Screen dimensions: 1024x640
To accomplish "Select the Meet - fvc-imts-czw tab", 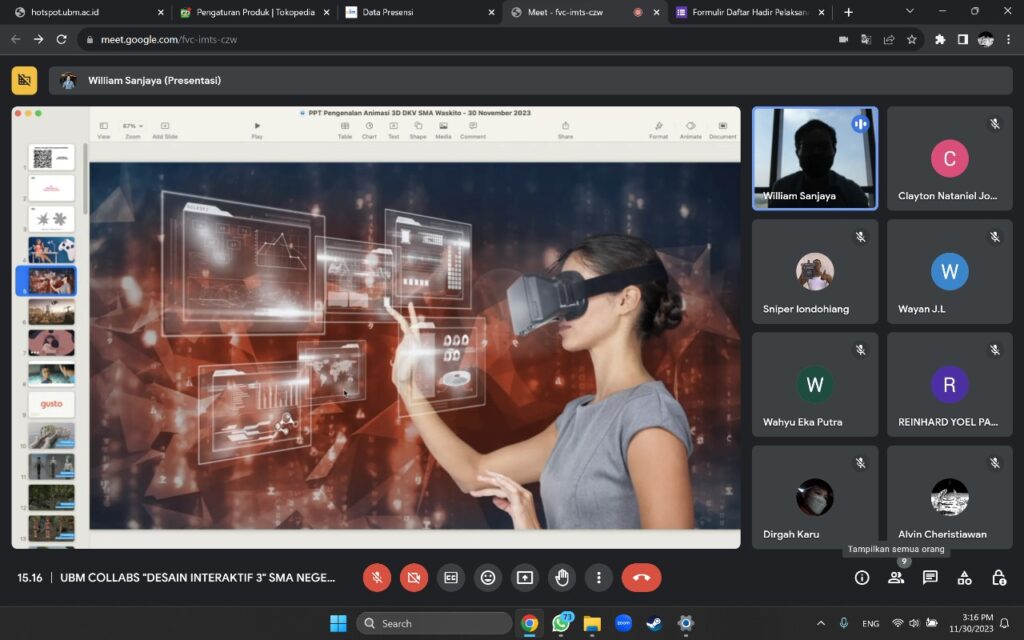I will pyautogui.click(x=584, y=12).
